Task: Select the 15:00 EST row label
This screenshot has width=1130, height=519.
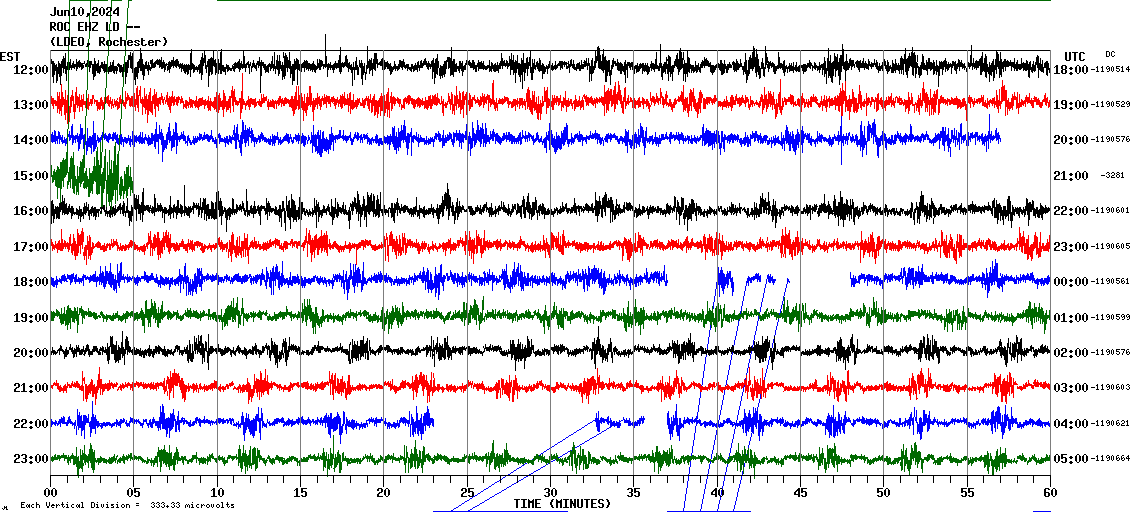Action: [32, 176]
